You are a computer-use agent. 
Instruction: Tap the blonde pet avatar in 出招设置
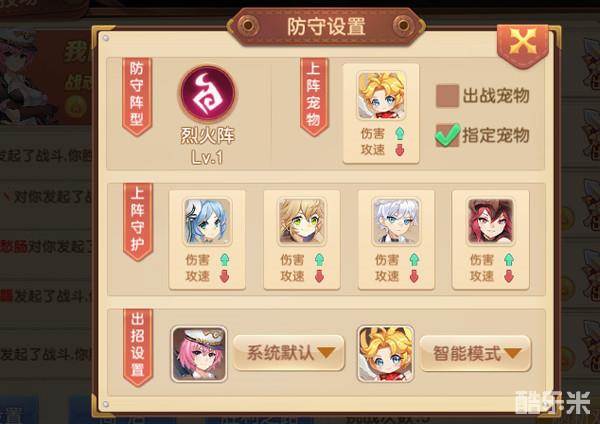(386, 354)
